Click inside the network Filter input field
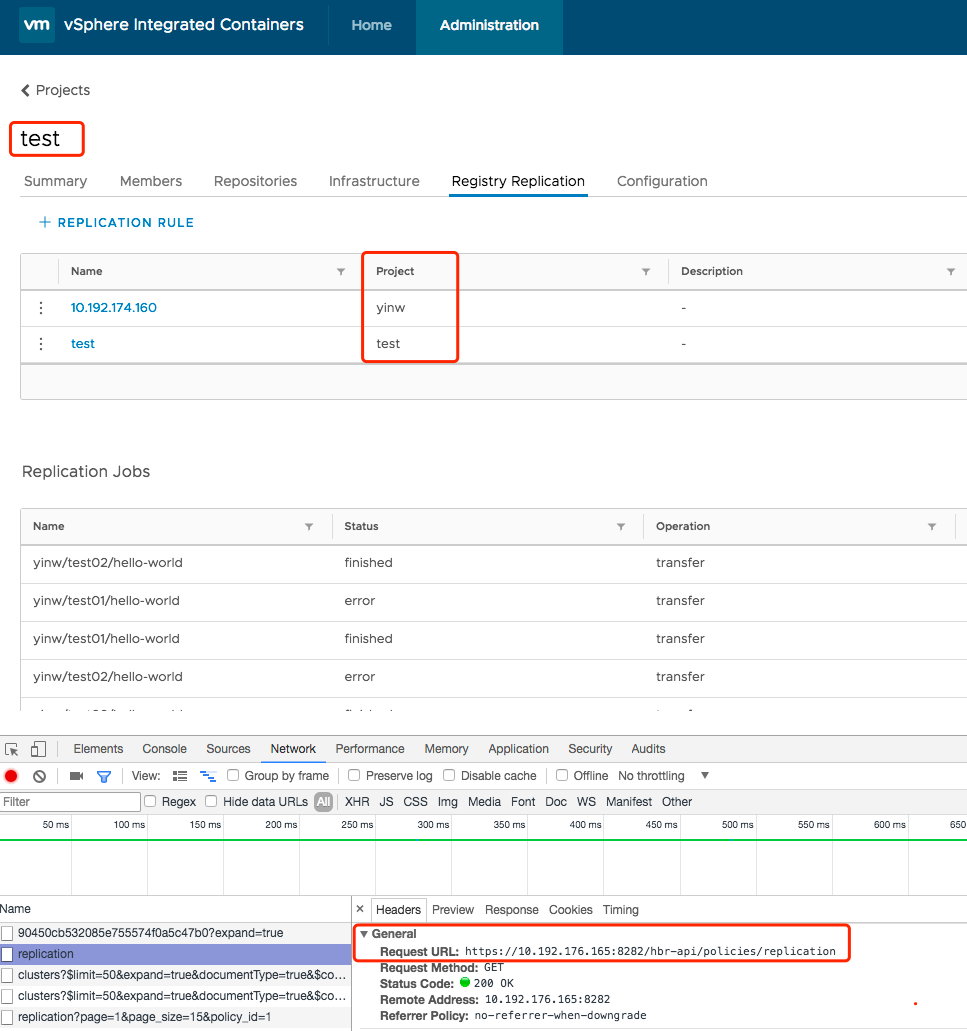 click(70, 801)
